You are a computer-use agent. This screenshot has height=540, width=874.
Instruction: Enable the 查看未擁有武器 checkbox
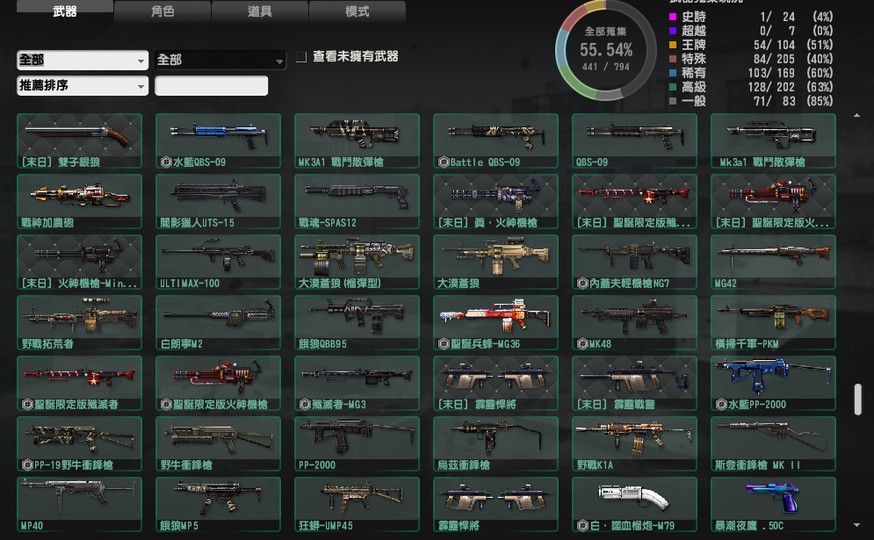click(301, 58)
